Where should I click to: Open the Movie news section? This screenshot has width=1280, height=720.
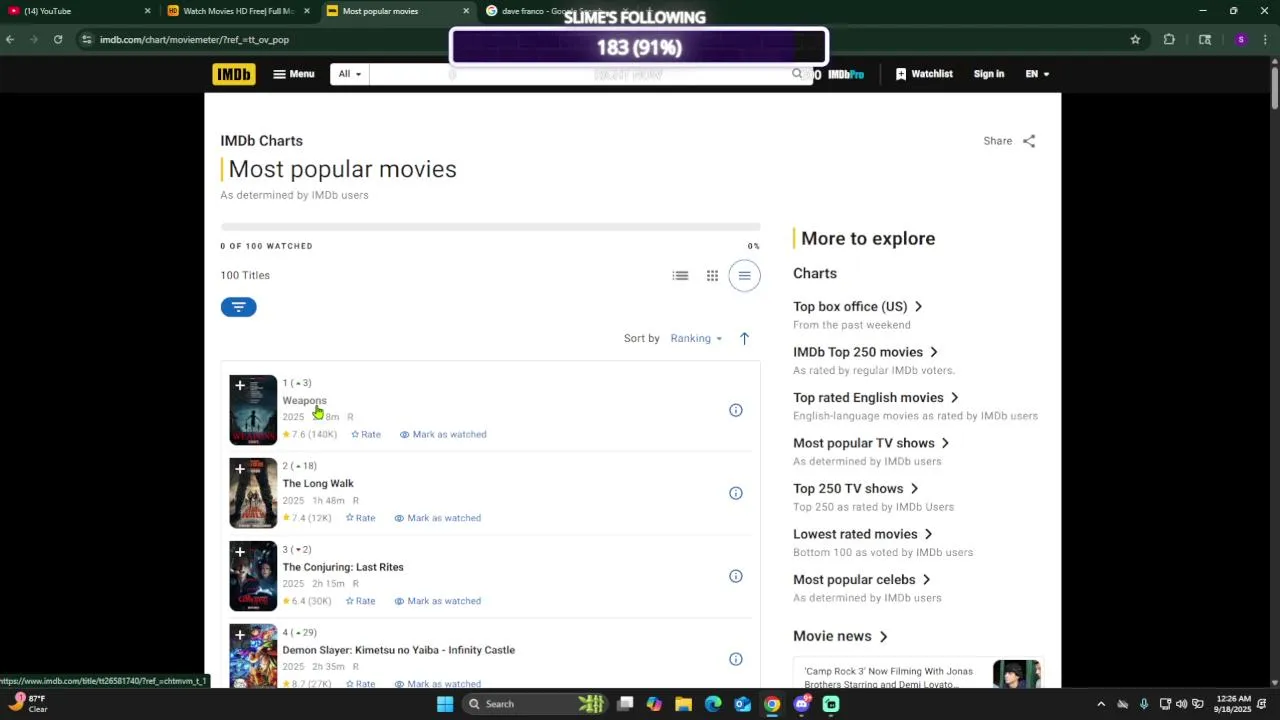point(841,636)
